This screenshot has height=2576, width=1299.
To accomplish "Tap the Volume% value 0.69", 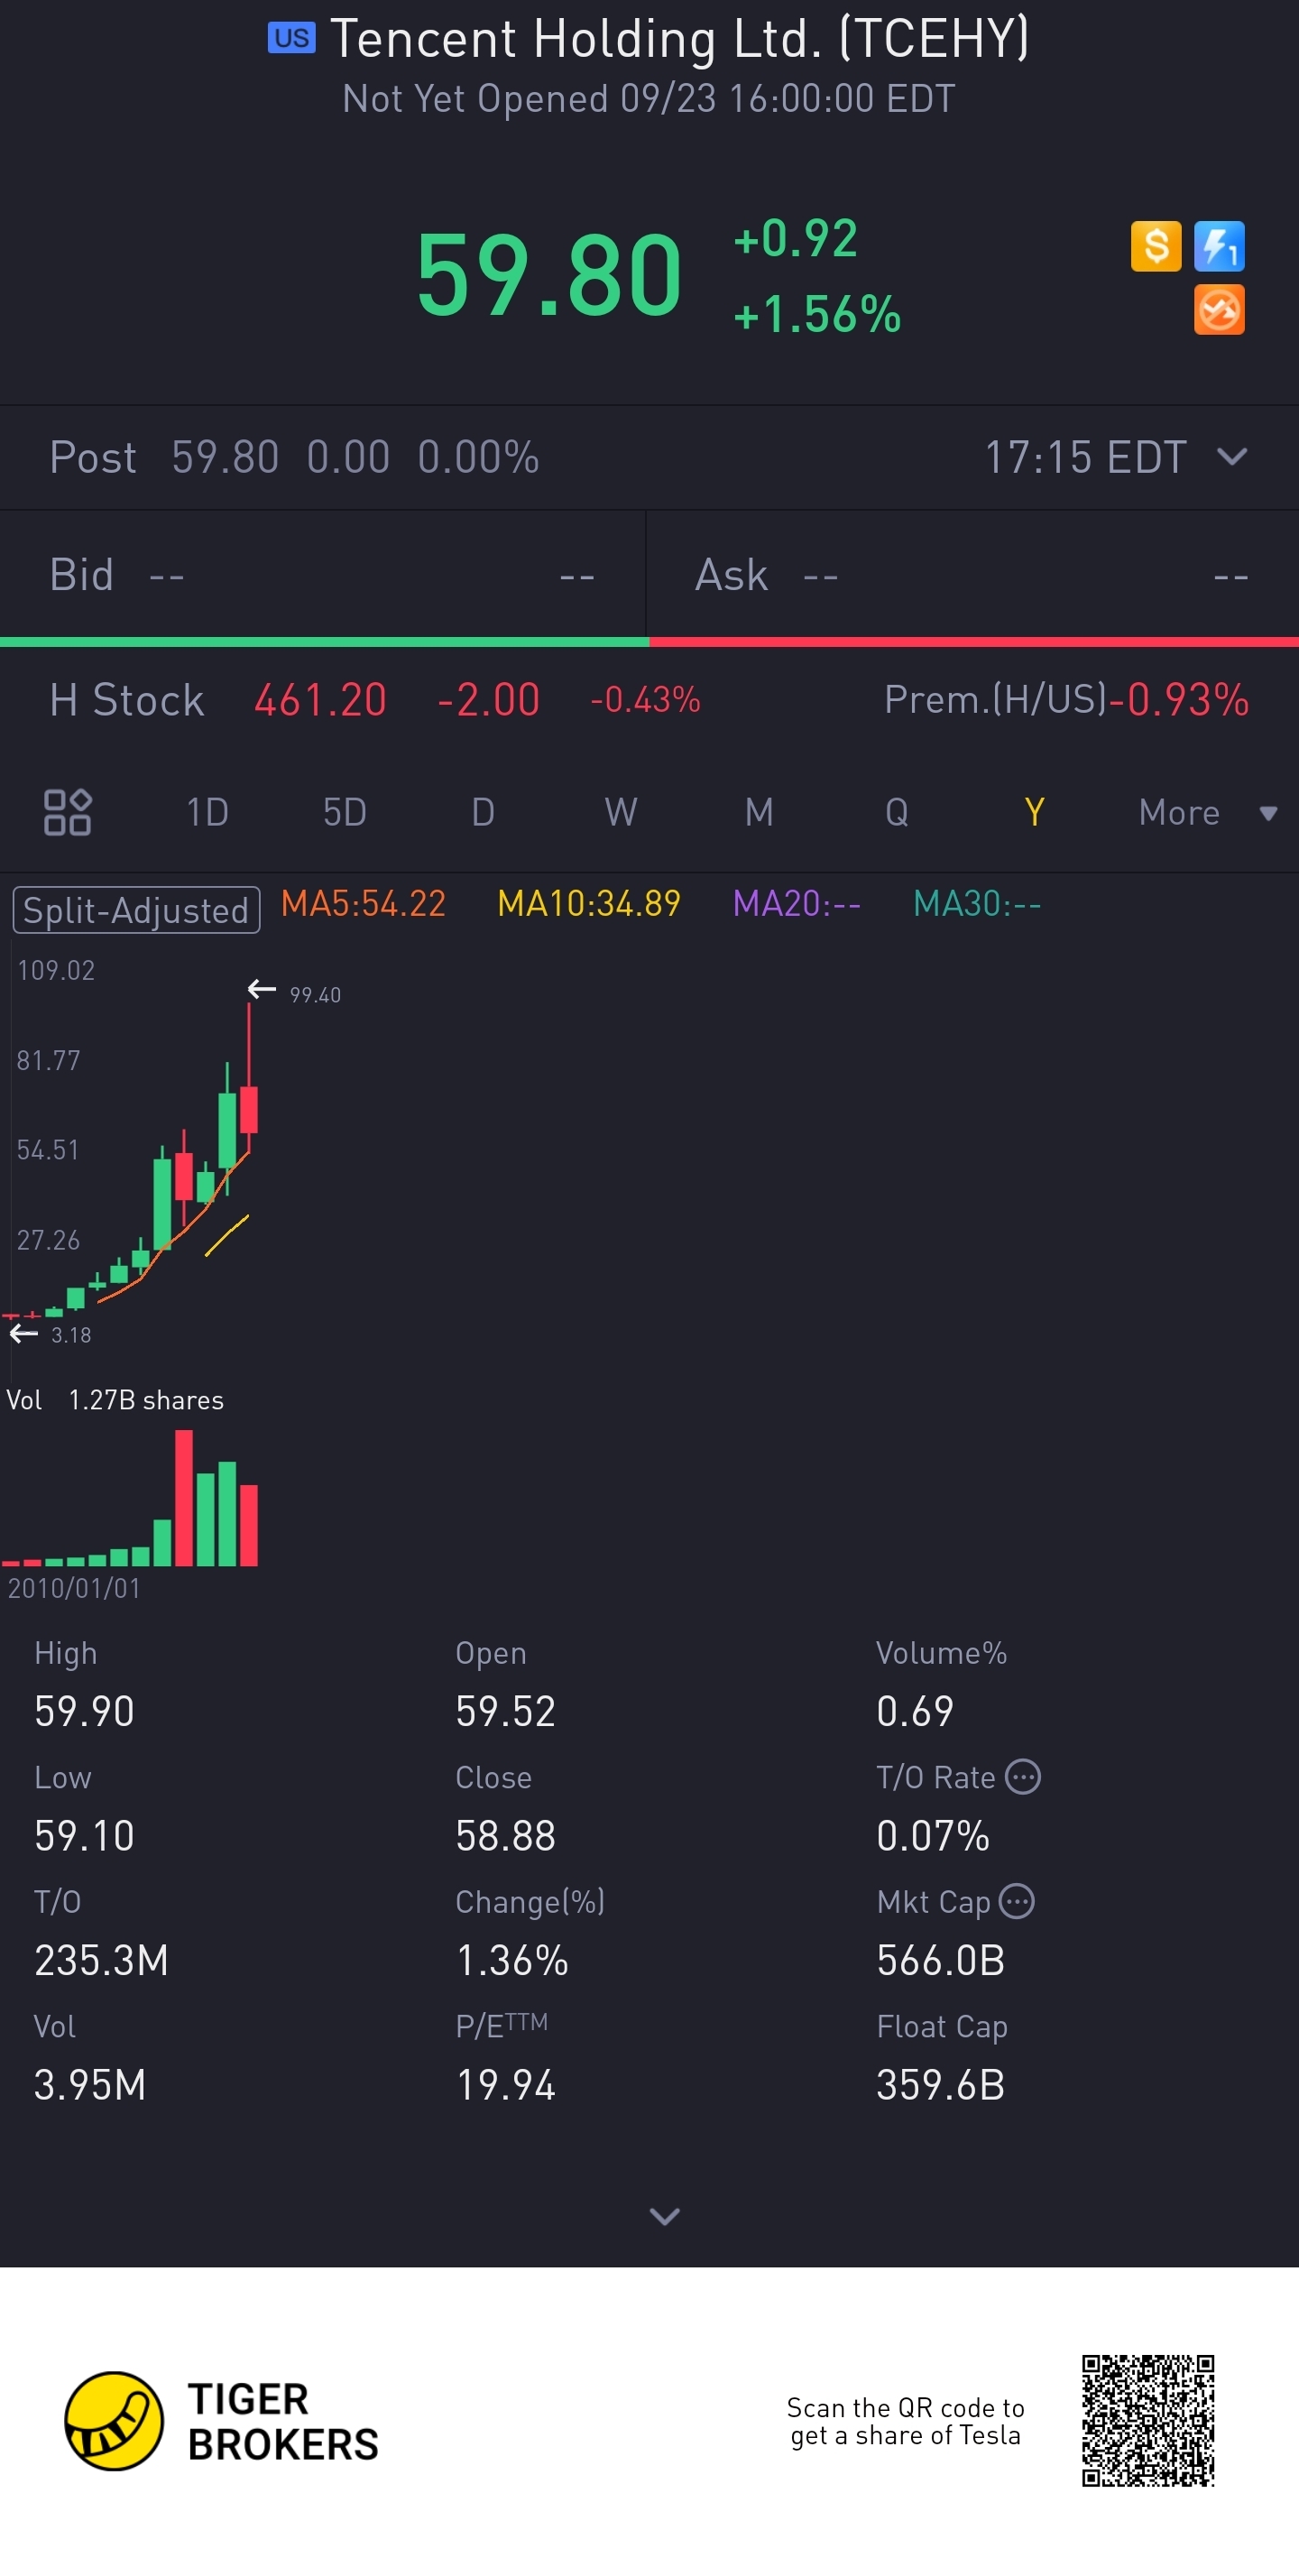I will pyautogui.click(x=915, y=1711).
